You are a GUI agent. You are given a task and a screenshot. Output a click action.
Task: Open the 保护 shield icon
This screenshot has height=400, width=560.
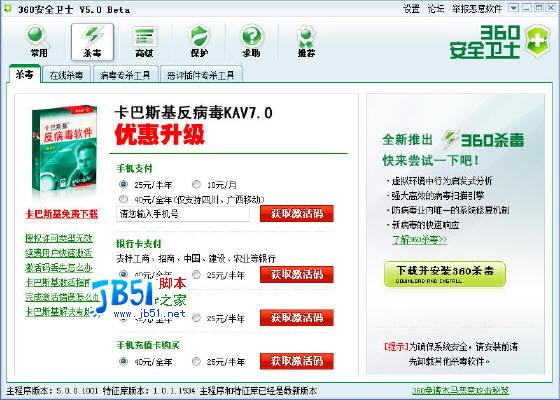point(199,42)
